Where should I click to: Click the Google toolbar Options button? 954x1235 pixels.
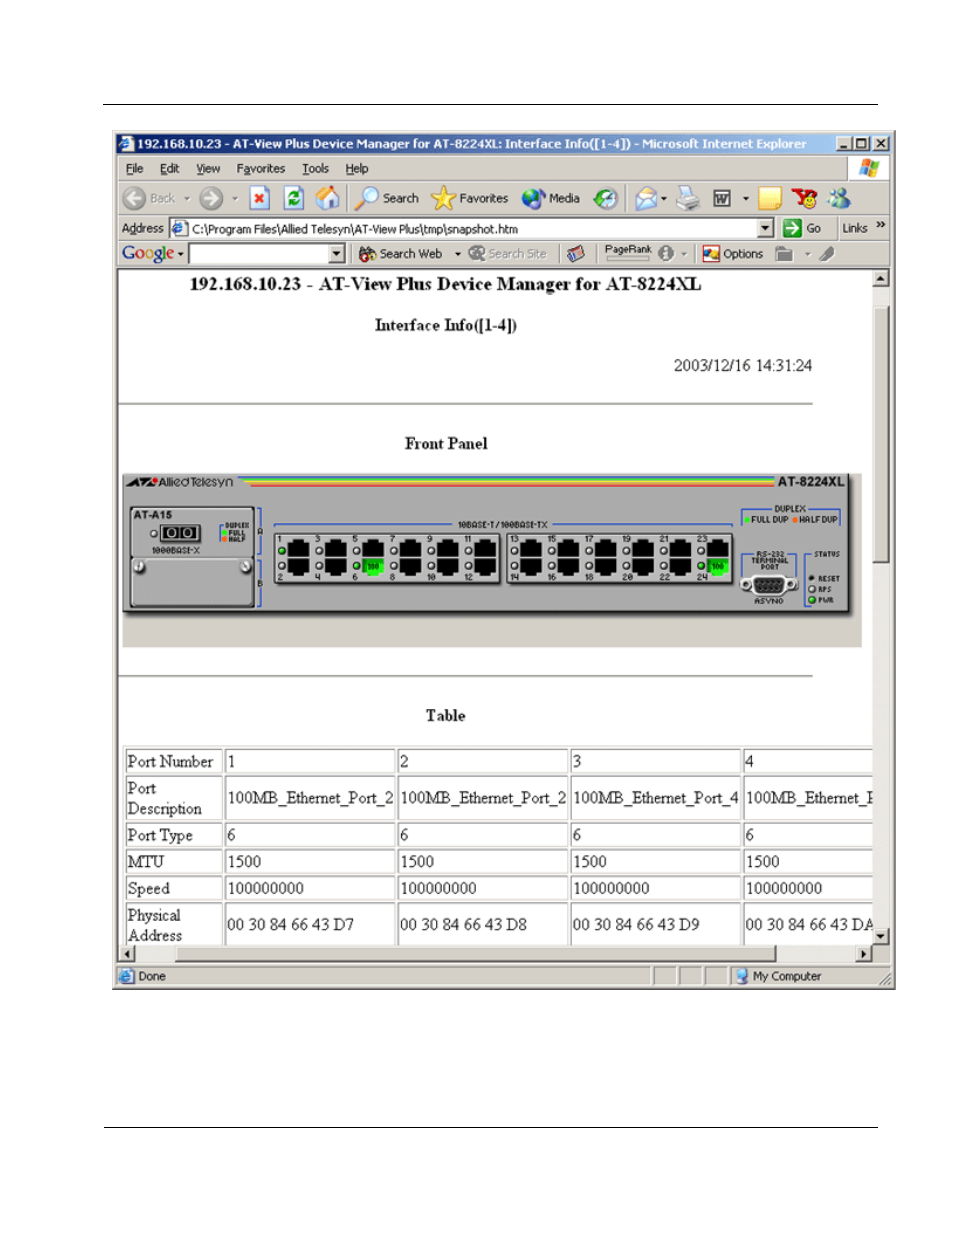[x=733, y=254]
